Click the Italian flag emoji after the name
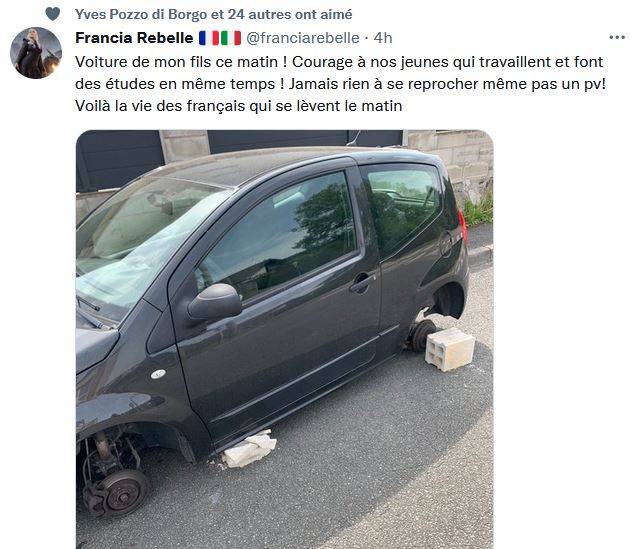Image resolution: width=630 pixels, height=549 pixels. [231, 38]
